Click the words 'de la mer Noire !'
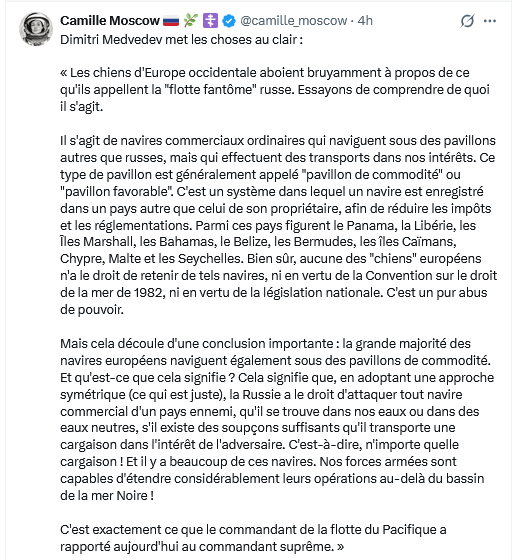 click(x=107, y=496)
